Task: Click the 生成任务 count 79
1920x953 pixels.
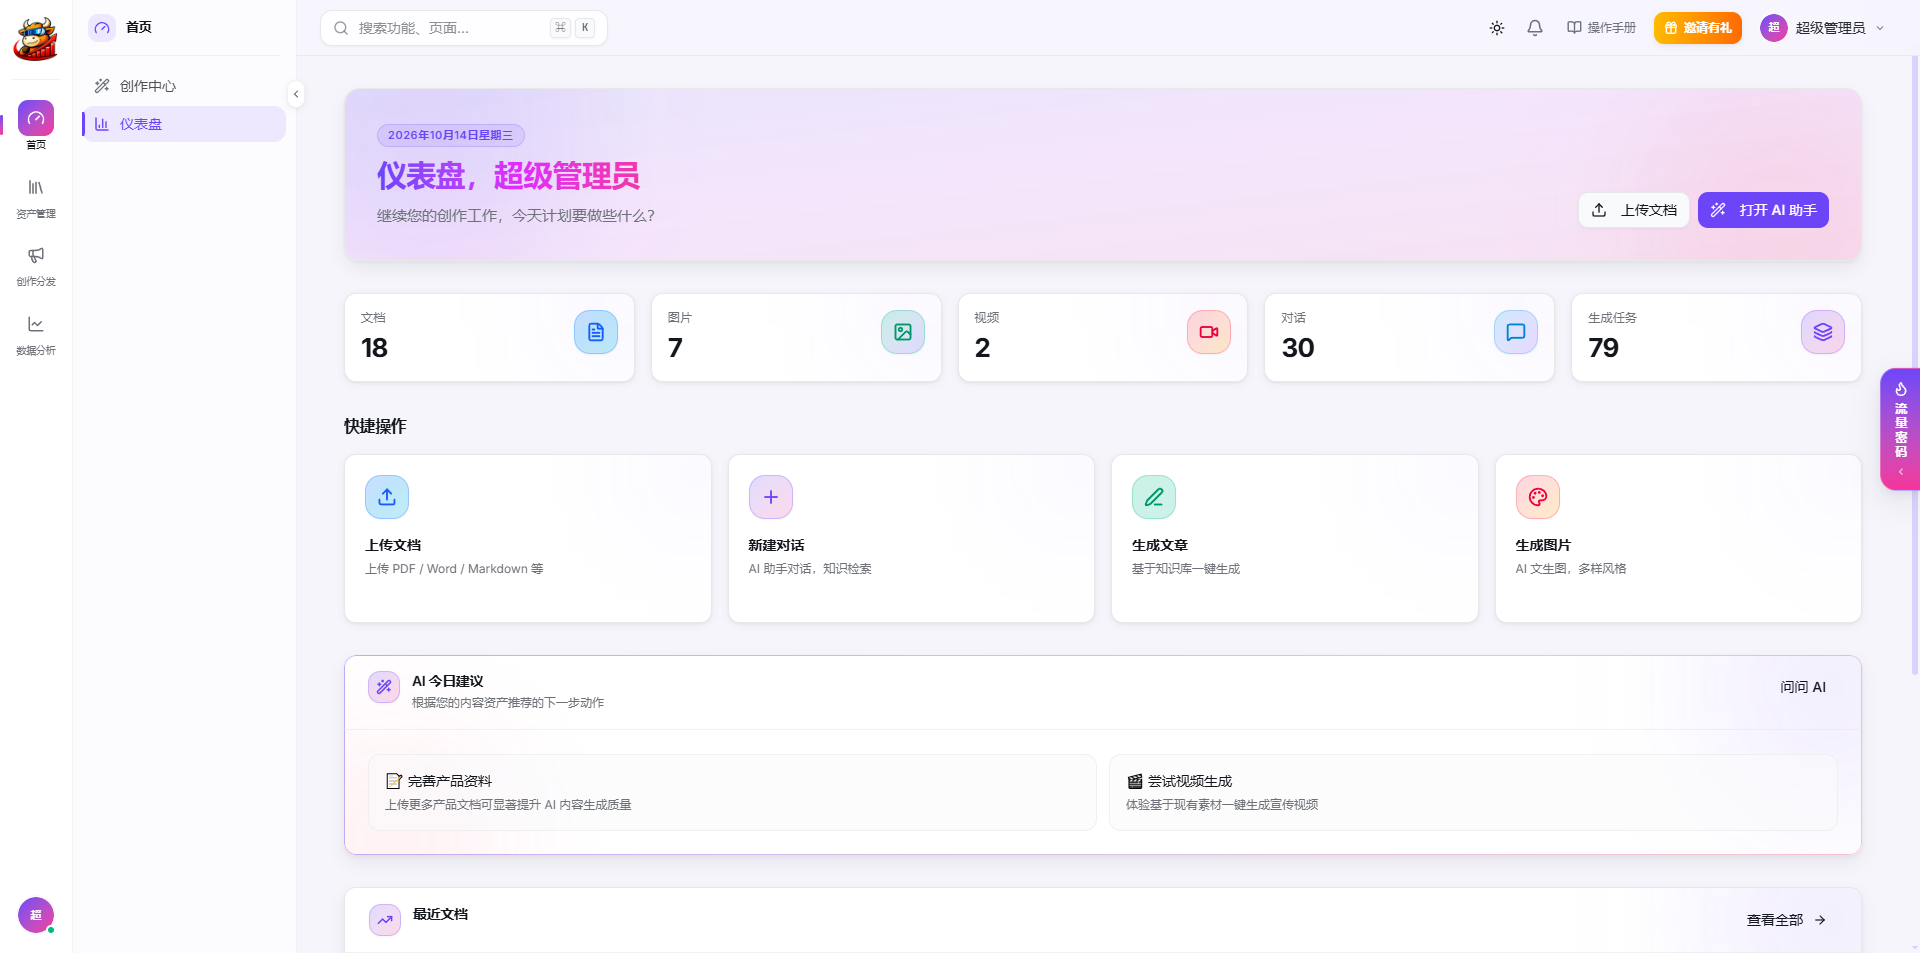Action: pos(1603,348)
